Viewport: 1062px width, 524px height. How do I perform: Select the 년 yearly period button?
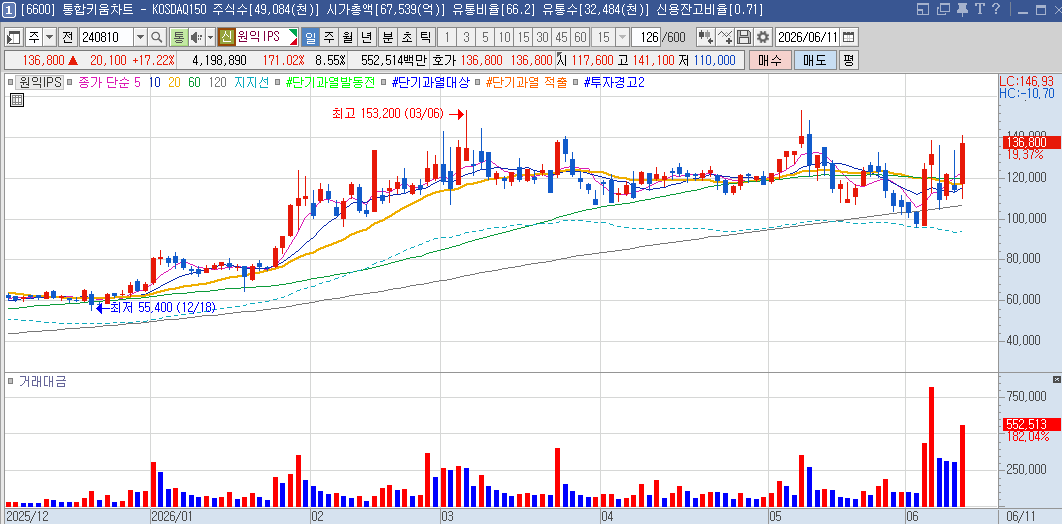(x=366, y=37)
